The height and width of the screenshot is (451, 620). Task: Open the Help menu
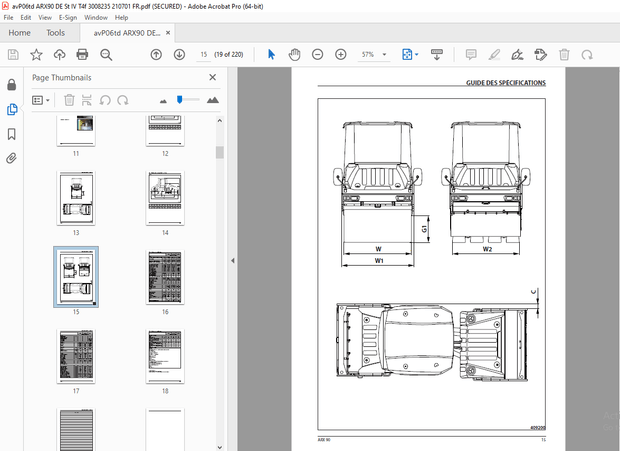[121, 17]
